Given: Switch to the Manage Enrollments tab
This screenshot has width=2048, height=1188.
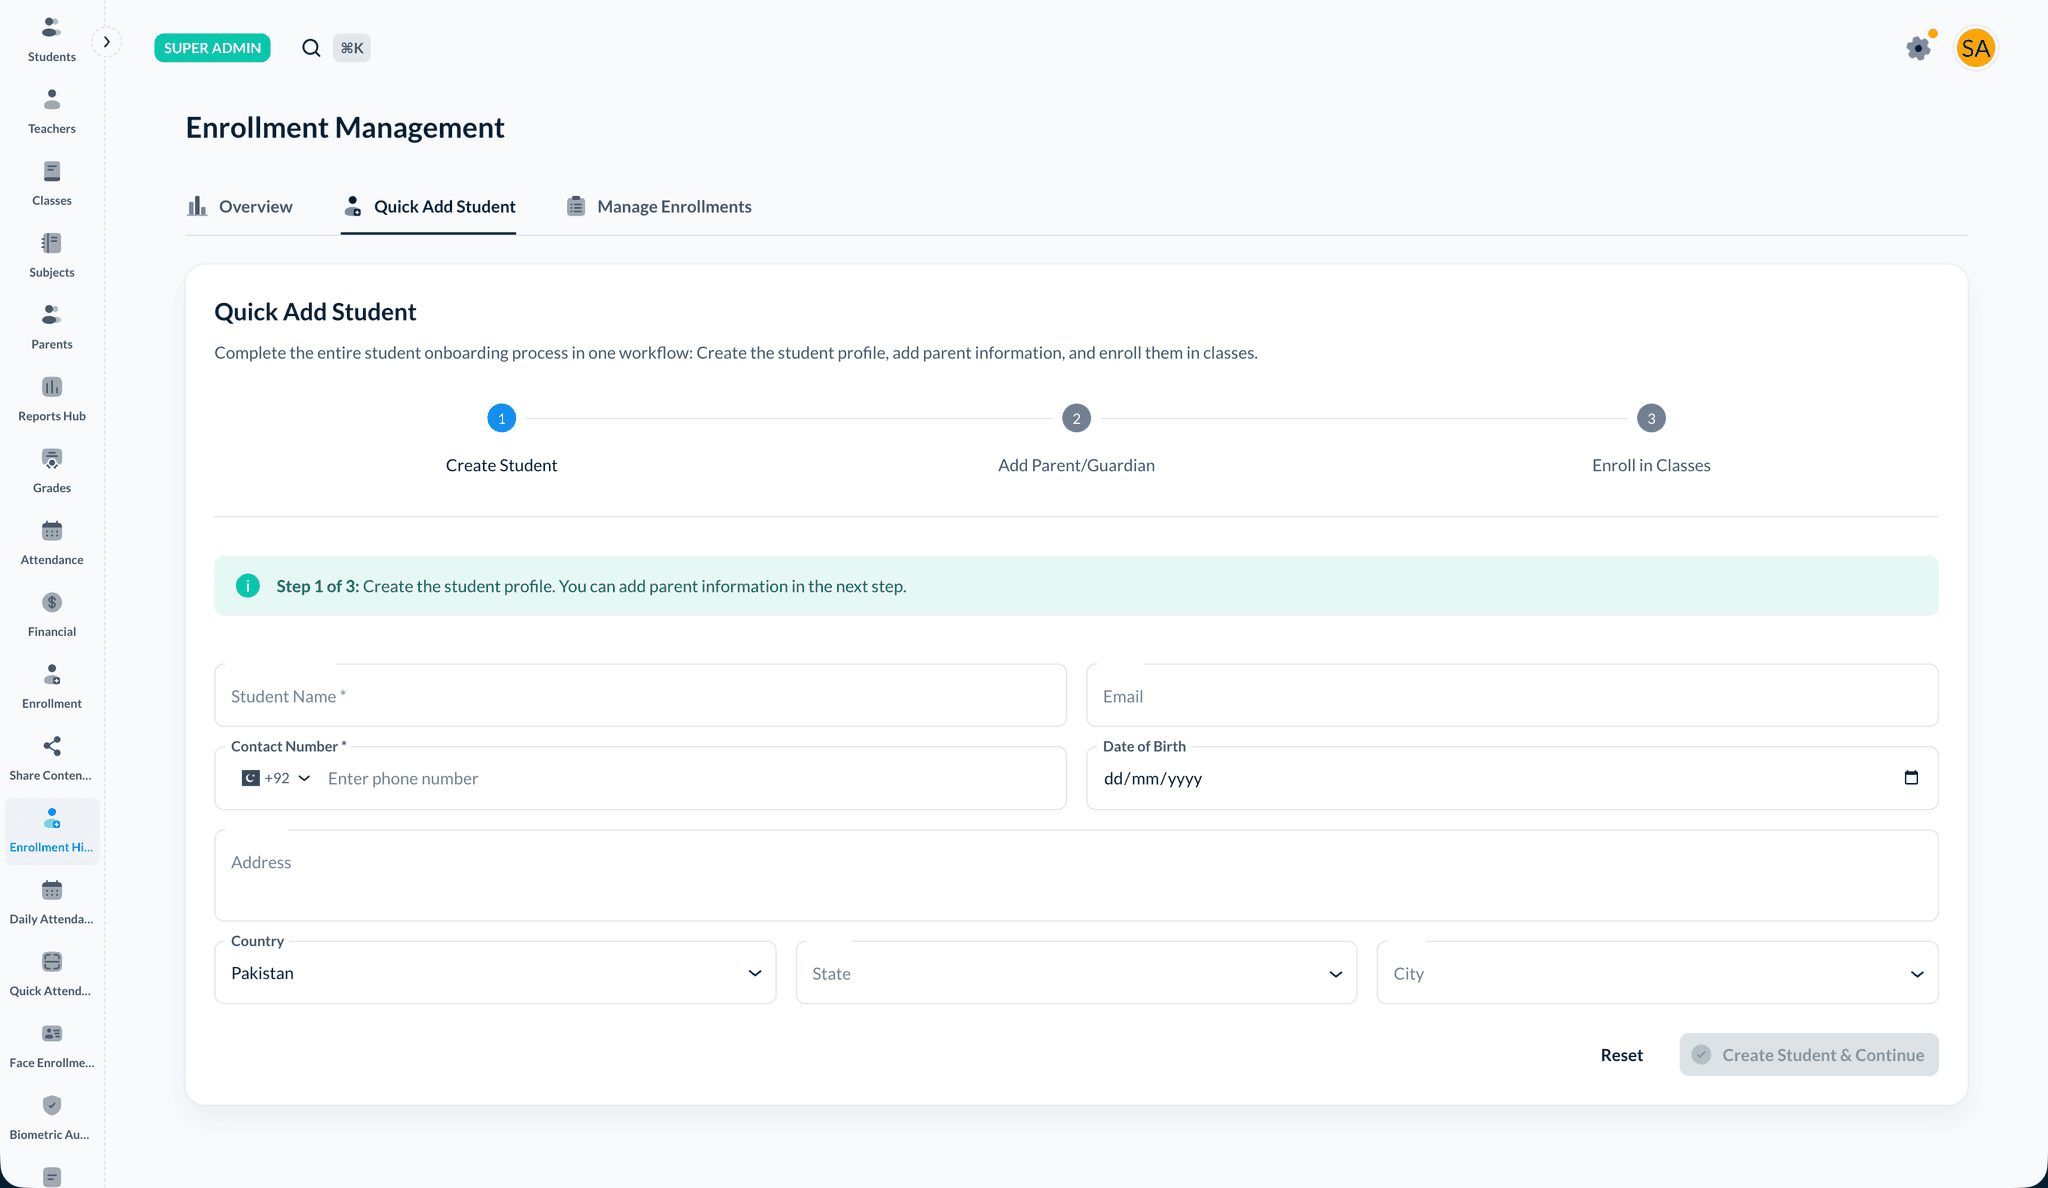Looking at the screenshot, I should (659, 207).
